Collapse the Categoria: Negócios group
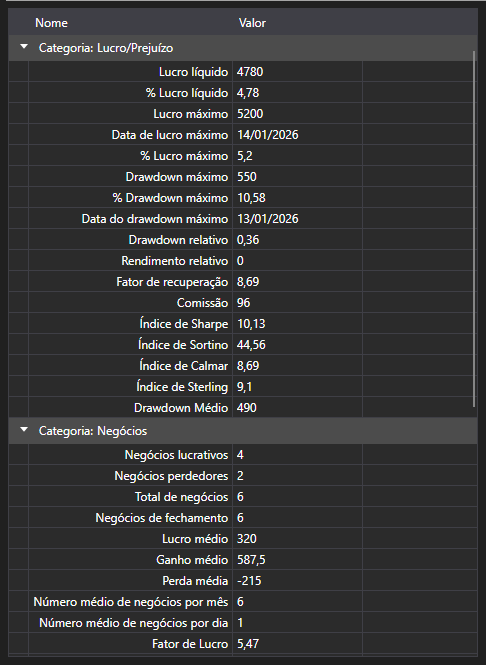This screenshot has width=486, height=665. (24, 430)
